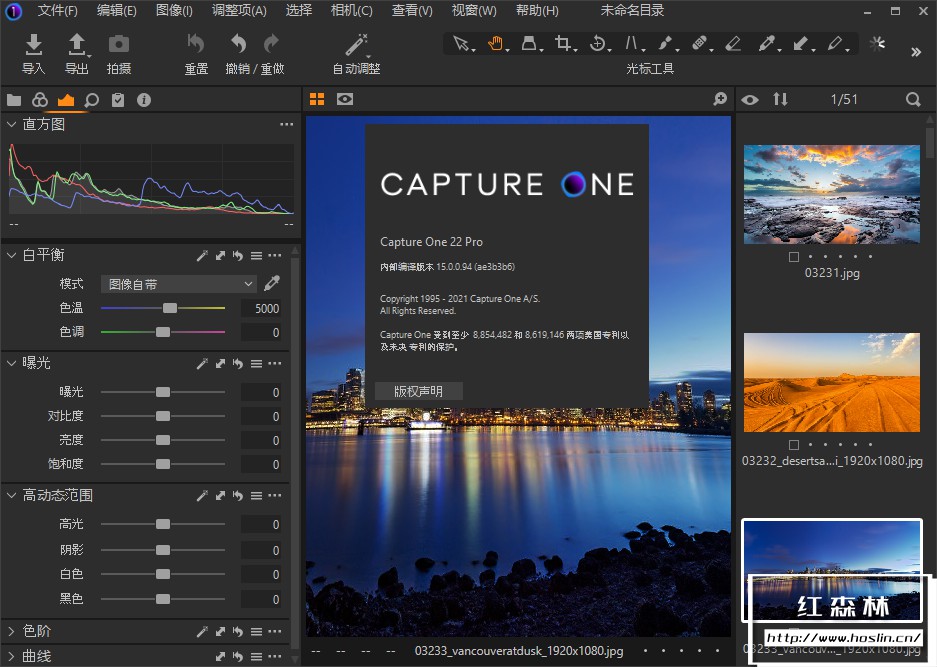Open the Color tool tab icon
This screenshot has width=937, height=667.
coord(40,100)
